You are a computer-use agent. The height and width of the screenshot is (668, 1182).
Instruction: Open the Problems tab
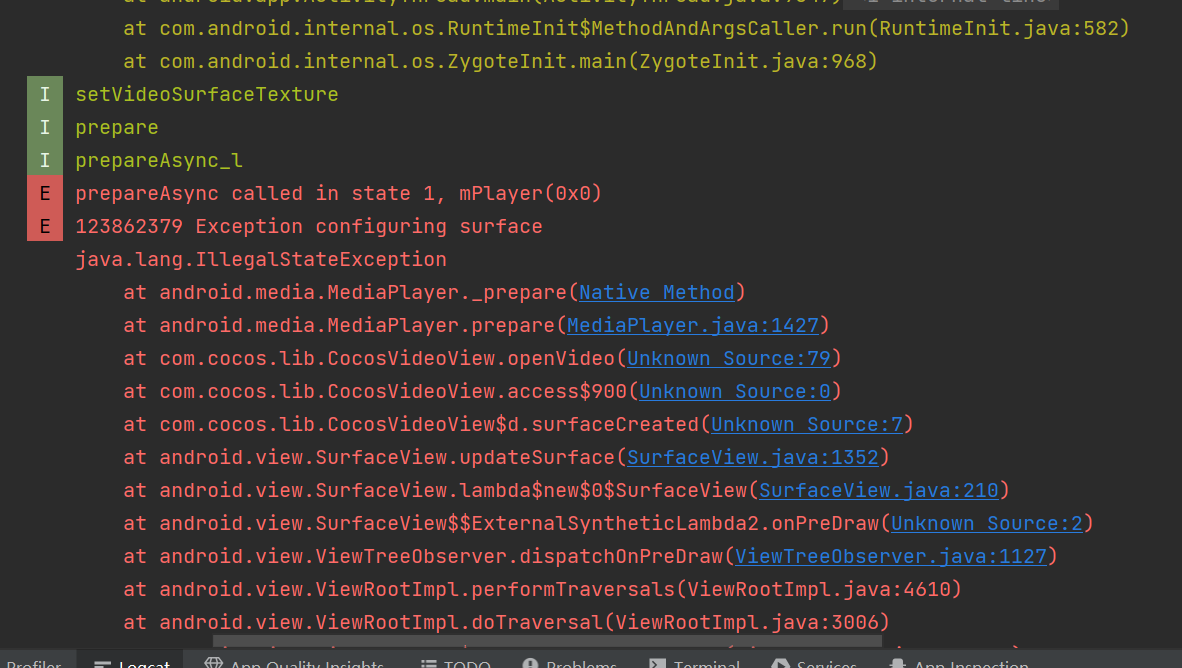point(570,663)
